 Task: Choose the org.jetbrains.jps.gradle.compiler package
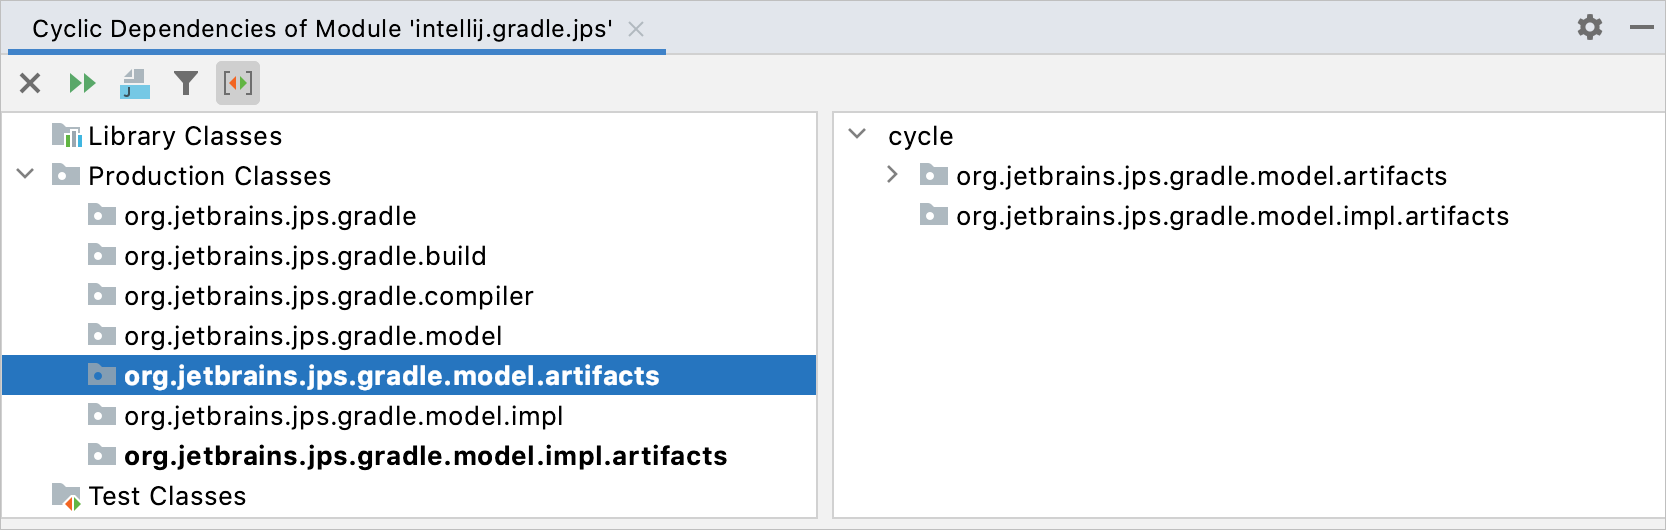(x=328, y=296)
